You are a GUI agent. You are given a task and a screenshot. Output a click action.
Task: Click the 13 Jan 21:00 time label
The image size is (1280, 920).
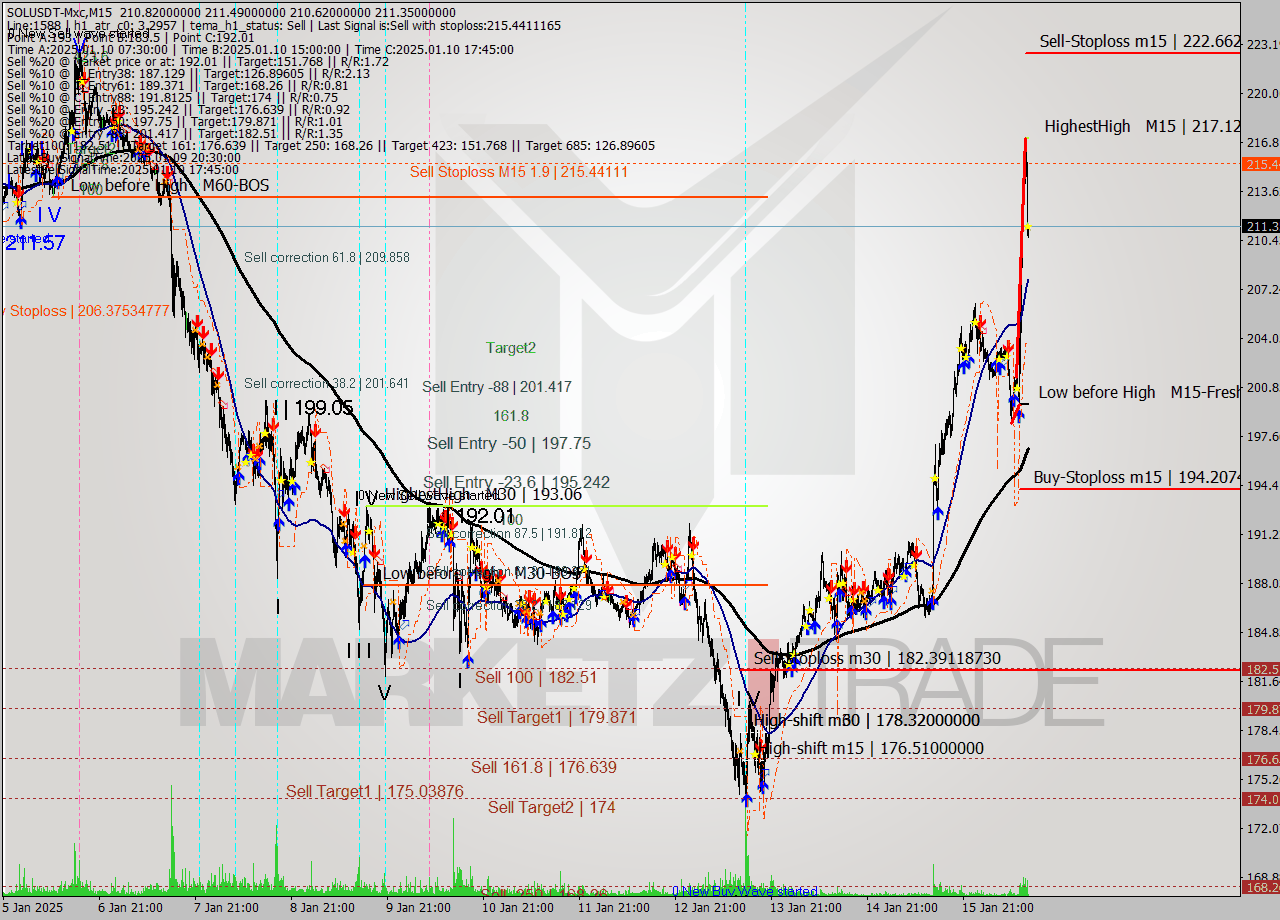click(x=804, y=908)
